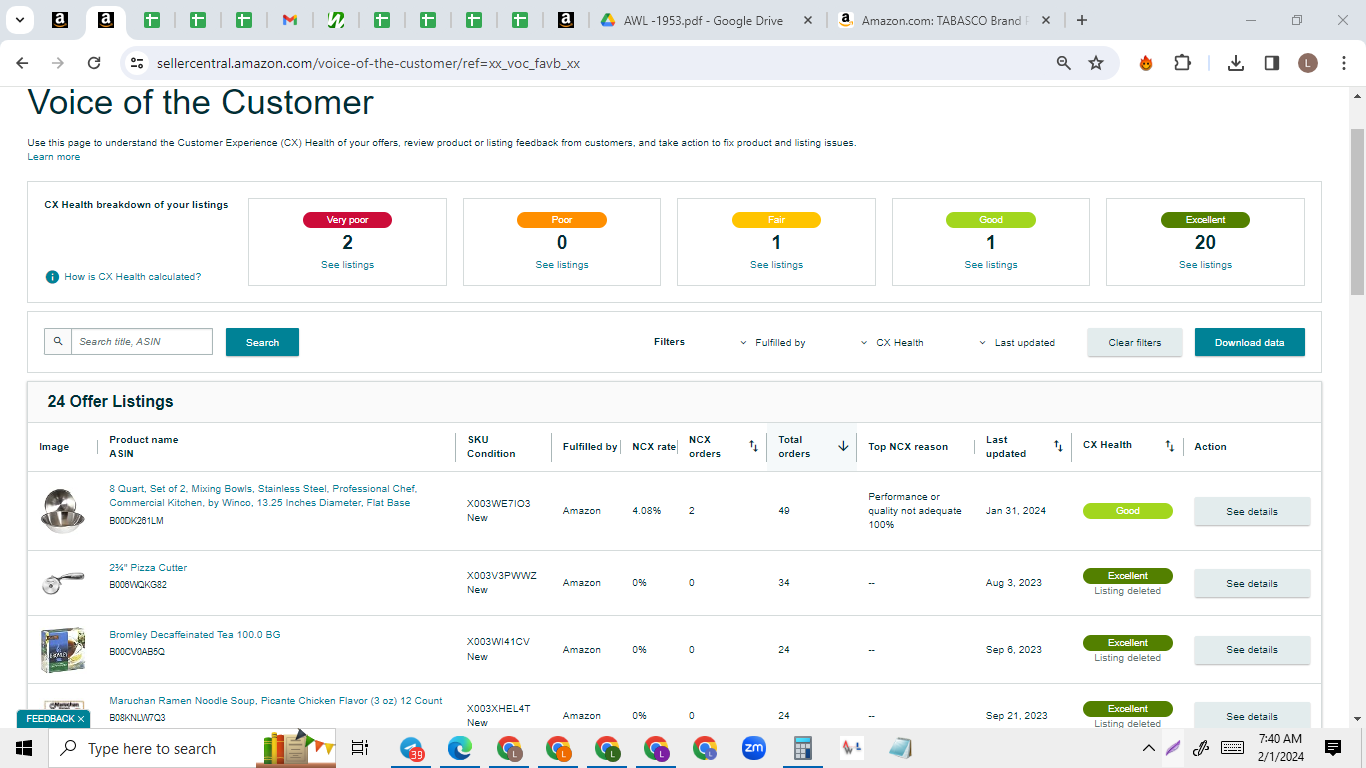Screen dimensions: 1366x768
Task: Click the magnifier icon in the listing search box
Action: [58, 342]
